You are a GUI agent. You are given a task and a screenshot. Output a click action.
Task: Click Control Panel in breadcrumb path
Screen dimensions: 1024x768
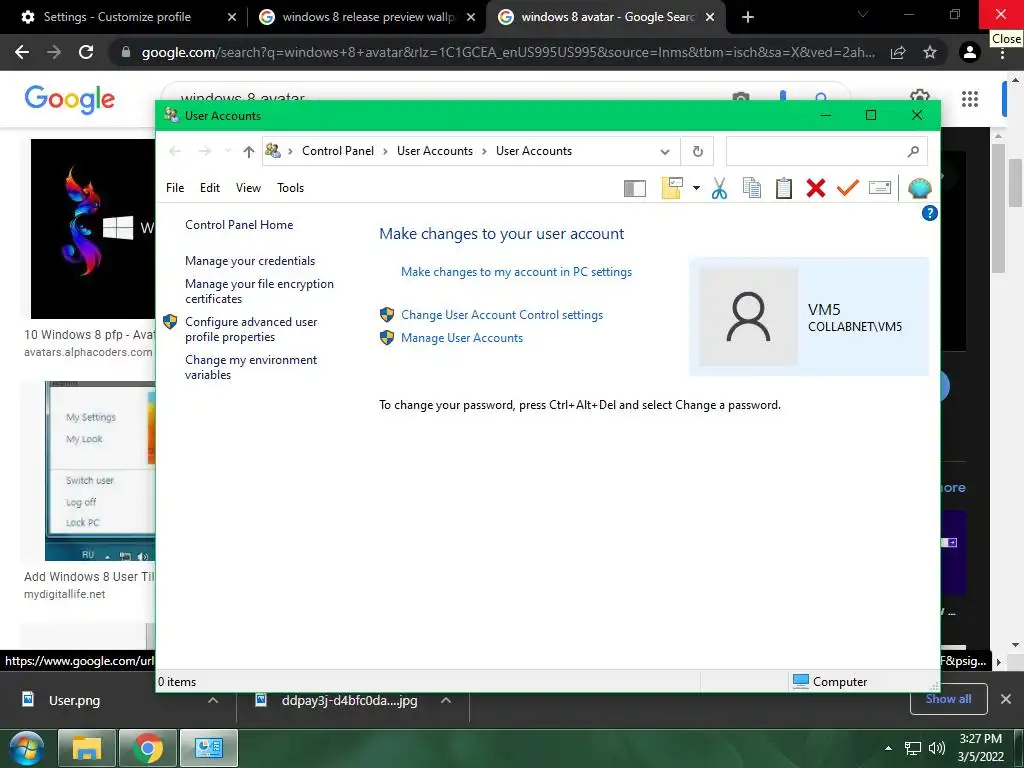tap(338, 151)
